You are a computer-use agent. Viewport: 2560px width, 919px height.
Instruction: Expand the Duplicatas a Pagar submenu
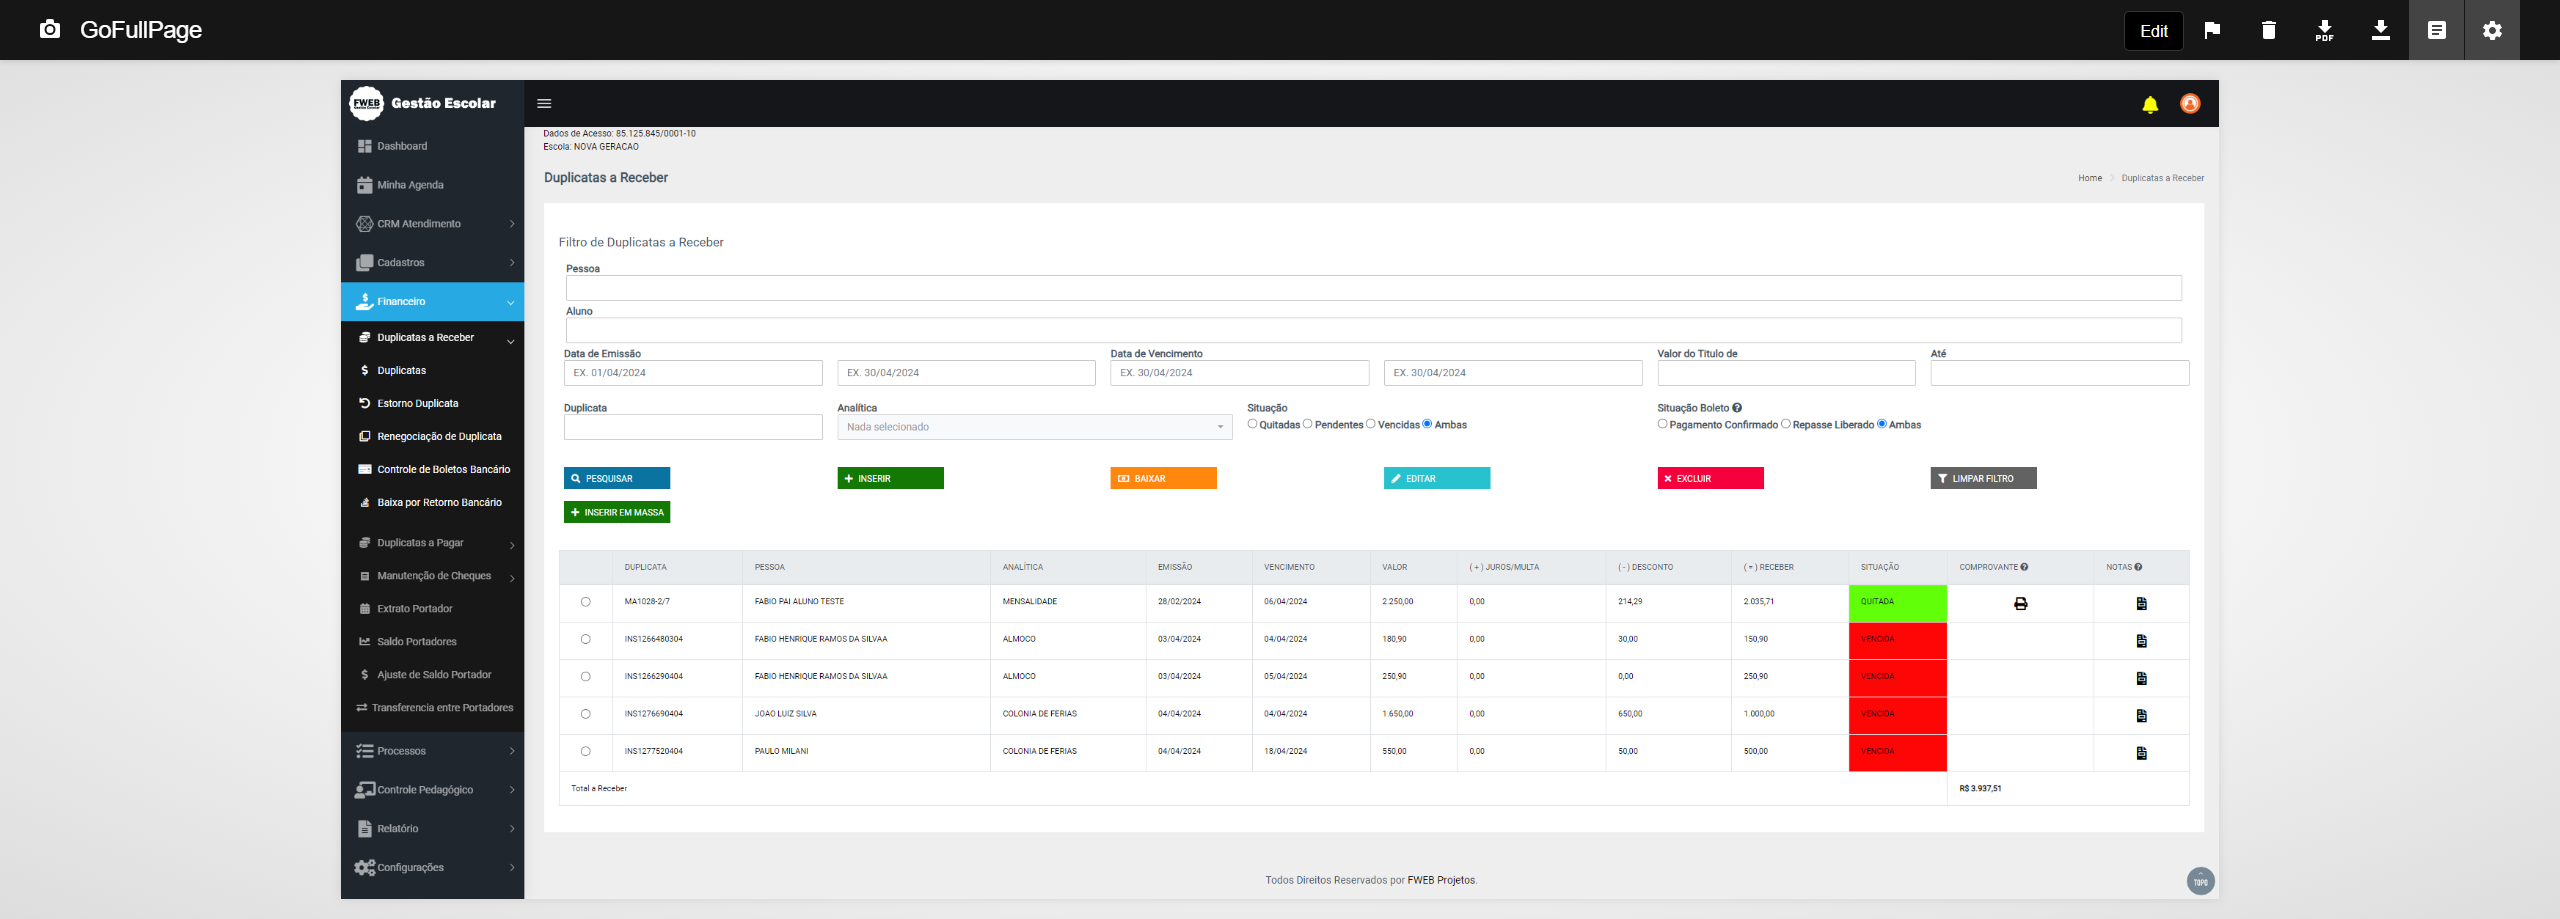[x=432, y=543]
